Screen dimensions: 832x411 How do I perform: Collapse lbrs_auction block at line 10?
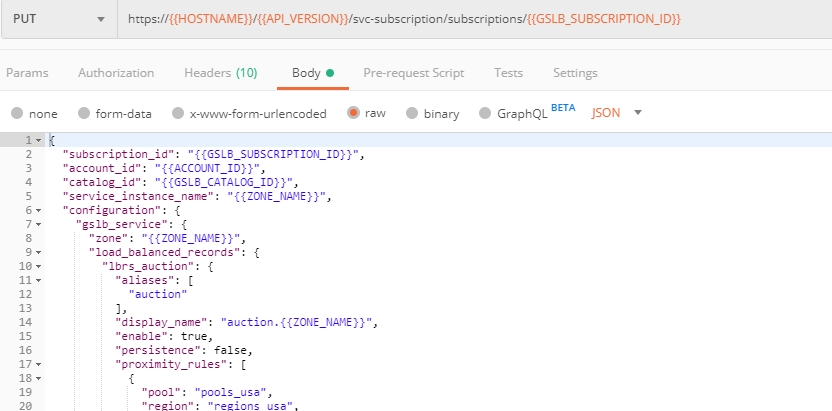pyautogui.click(x=38, y=266)
